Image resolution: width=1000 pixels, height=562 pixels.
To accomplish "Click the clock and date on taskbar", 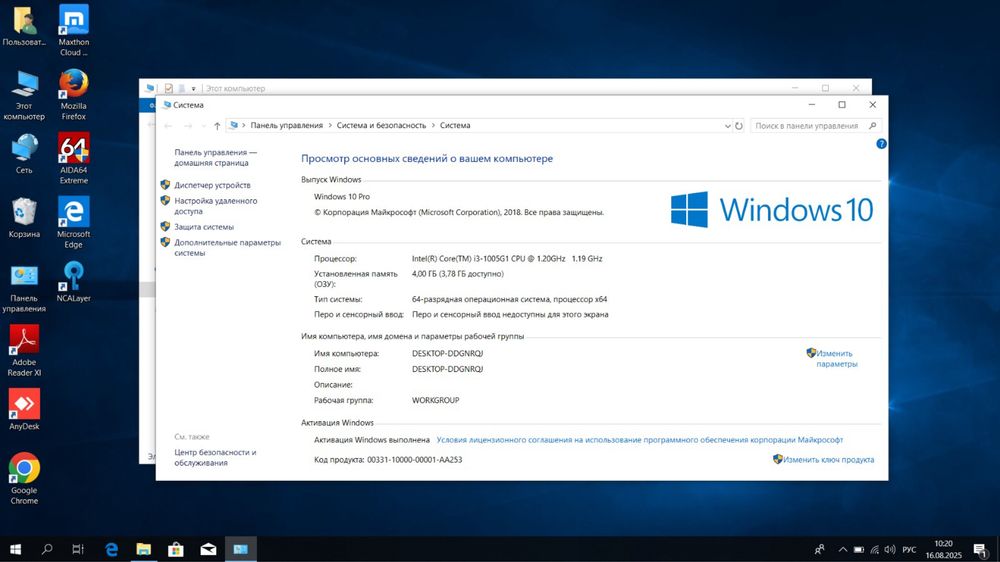I will [943, 549].
